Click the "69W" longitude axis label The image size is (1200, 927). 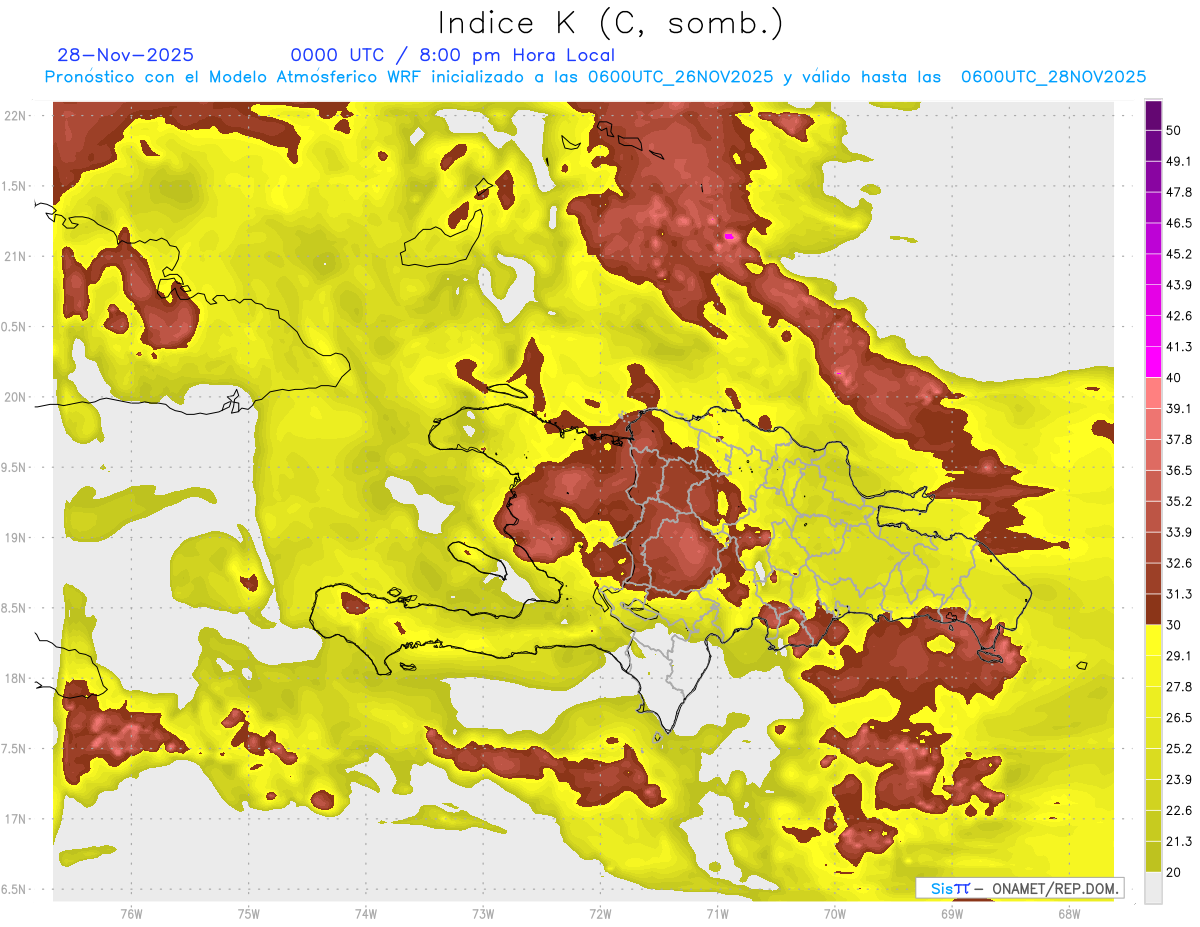pos(952,913)
